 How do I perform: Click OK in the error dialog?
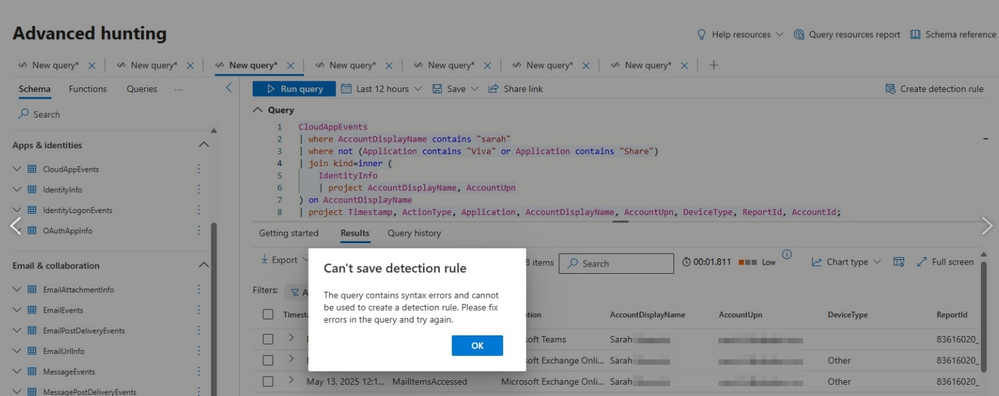477,345
